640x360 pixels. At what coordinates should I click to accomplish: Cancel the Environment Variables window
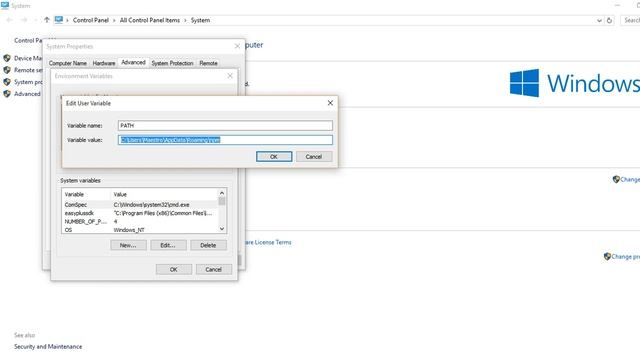[213, 269]
